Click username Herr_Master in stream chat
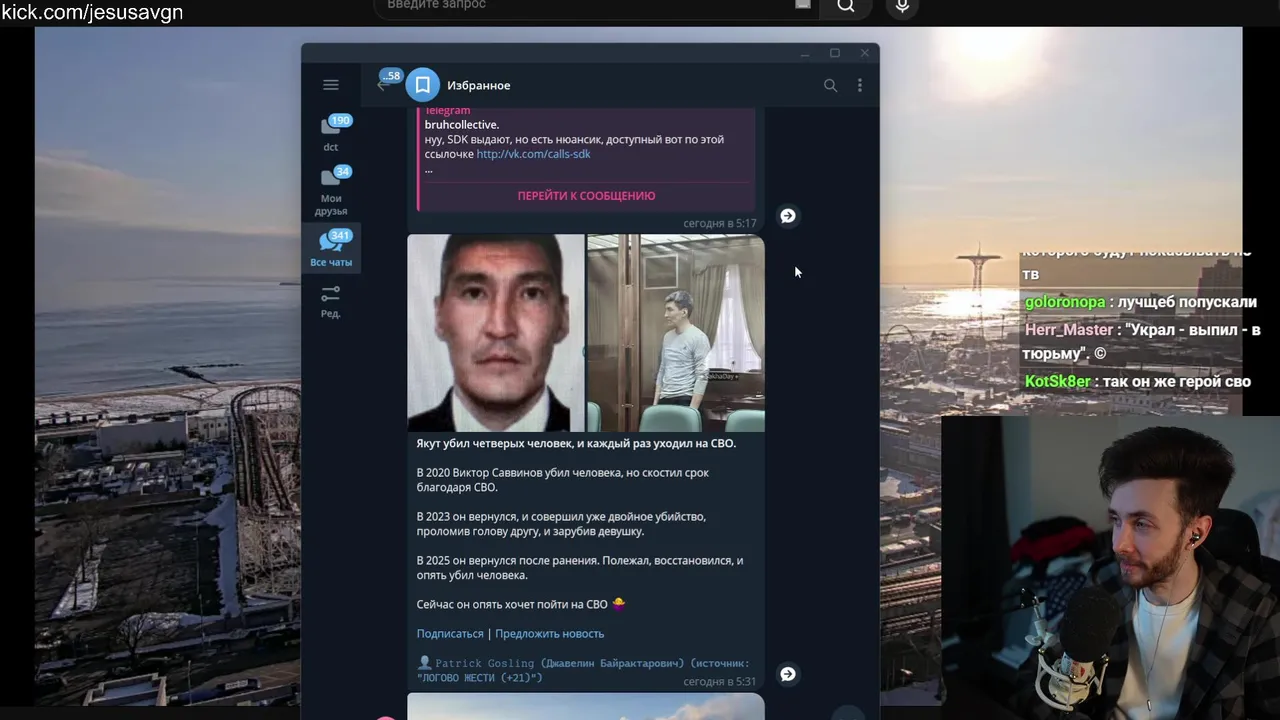The width and height of the screenshot is (1280, 720). click(x=1069, y=330)
